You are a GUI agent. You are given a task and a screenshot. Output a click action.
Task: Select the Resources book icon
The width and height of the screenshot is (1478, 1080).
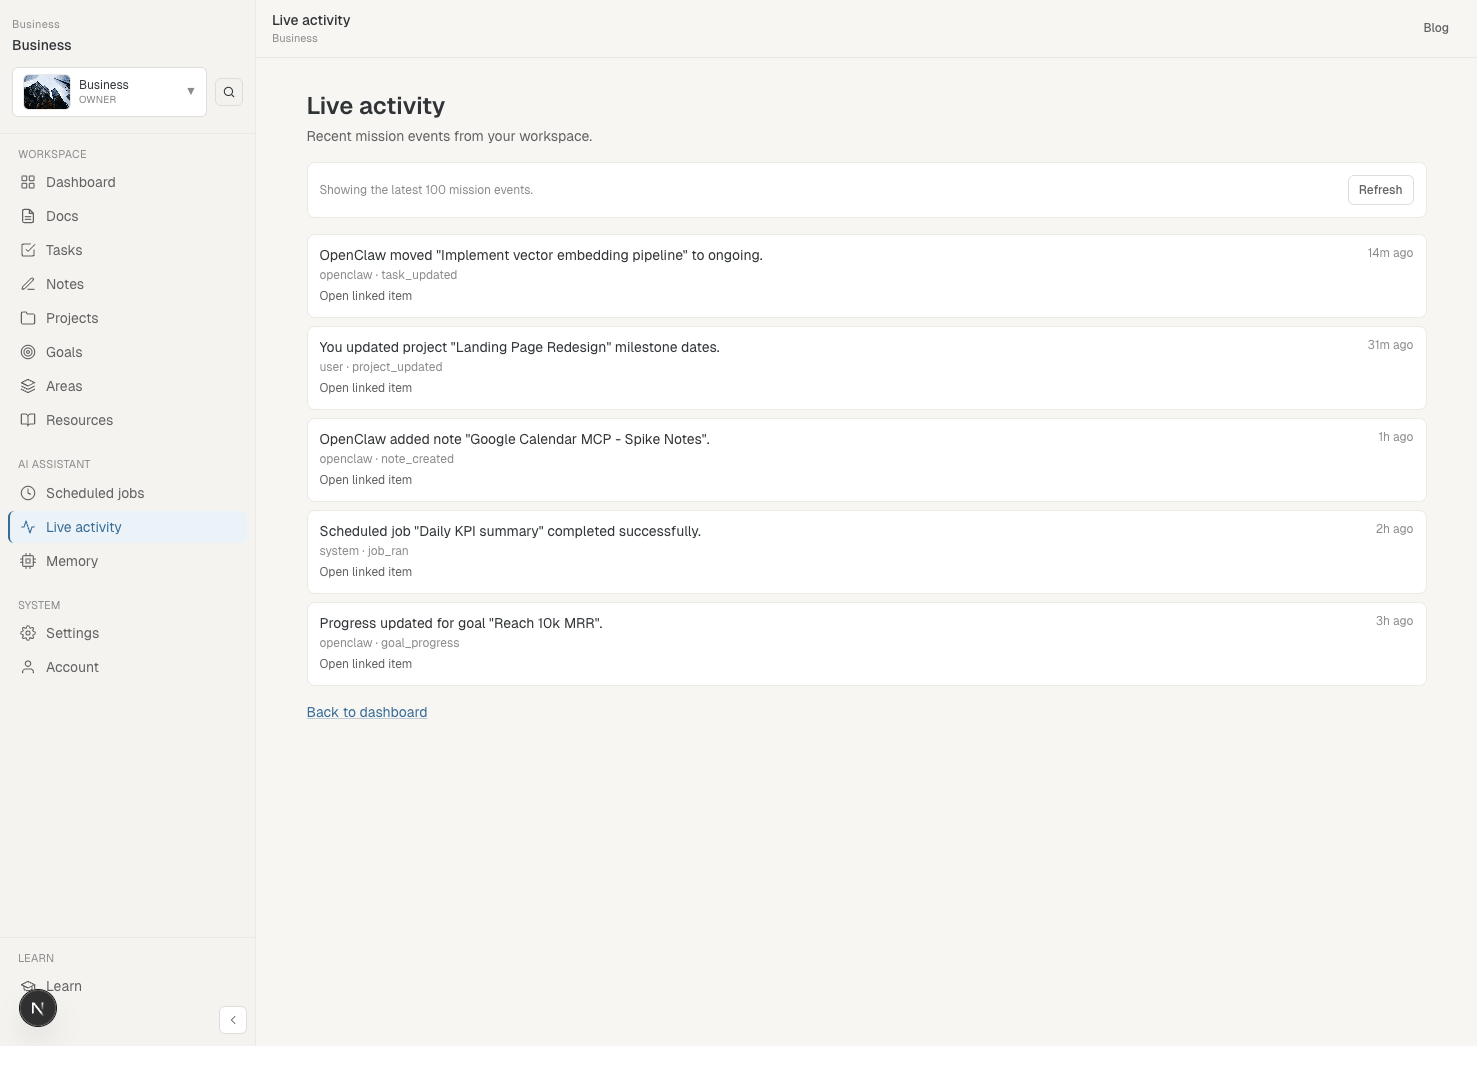click(x=29, y=420)
